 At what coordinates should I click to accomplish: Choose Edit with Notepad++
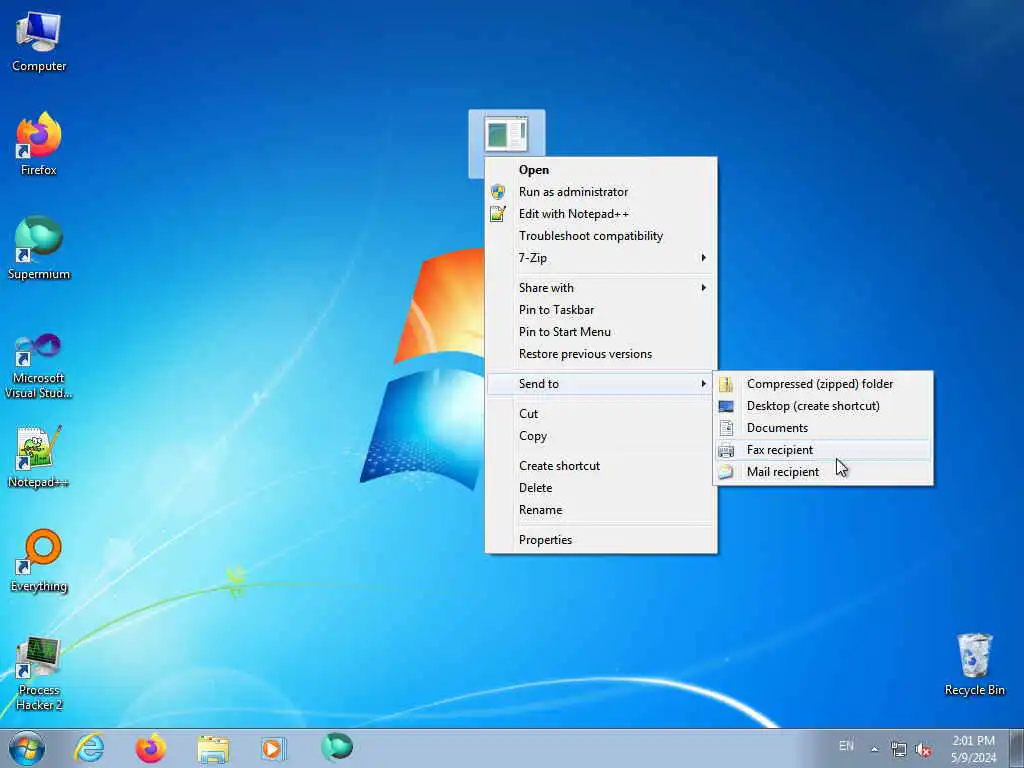coord(601,214)
